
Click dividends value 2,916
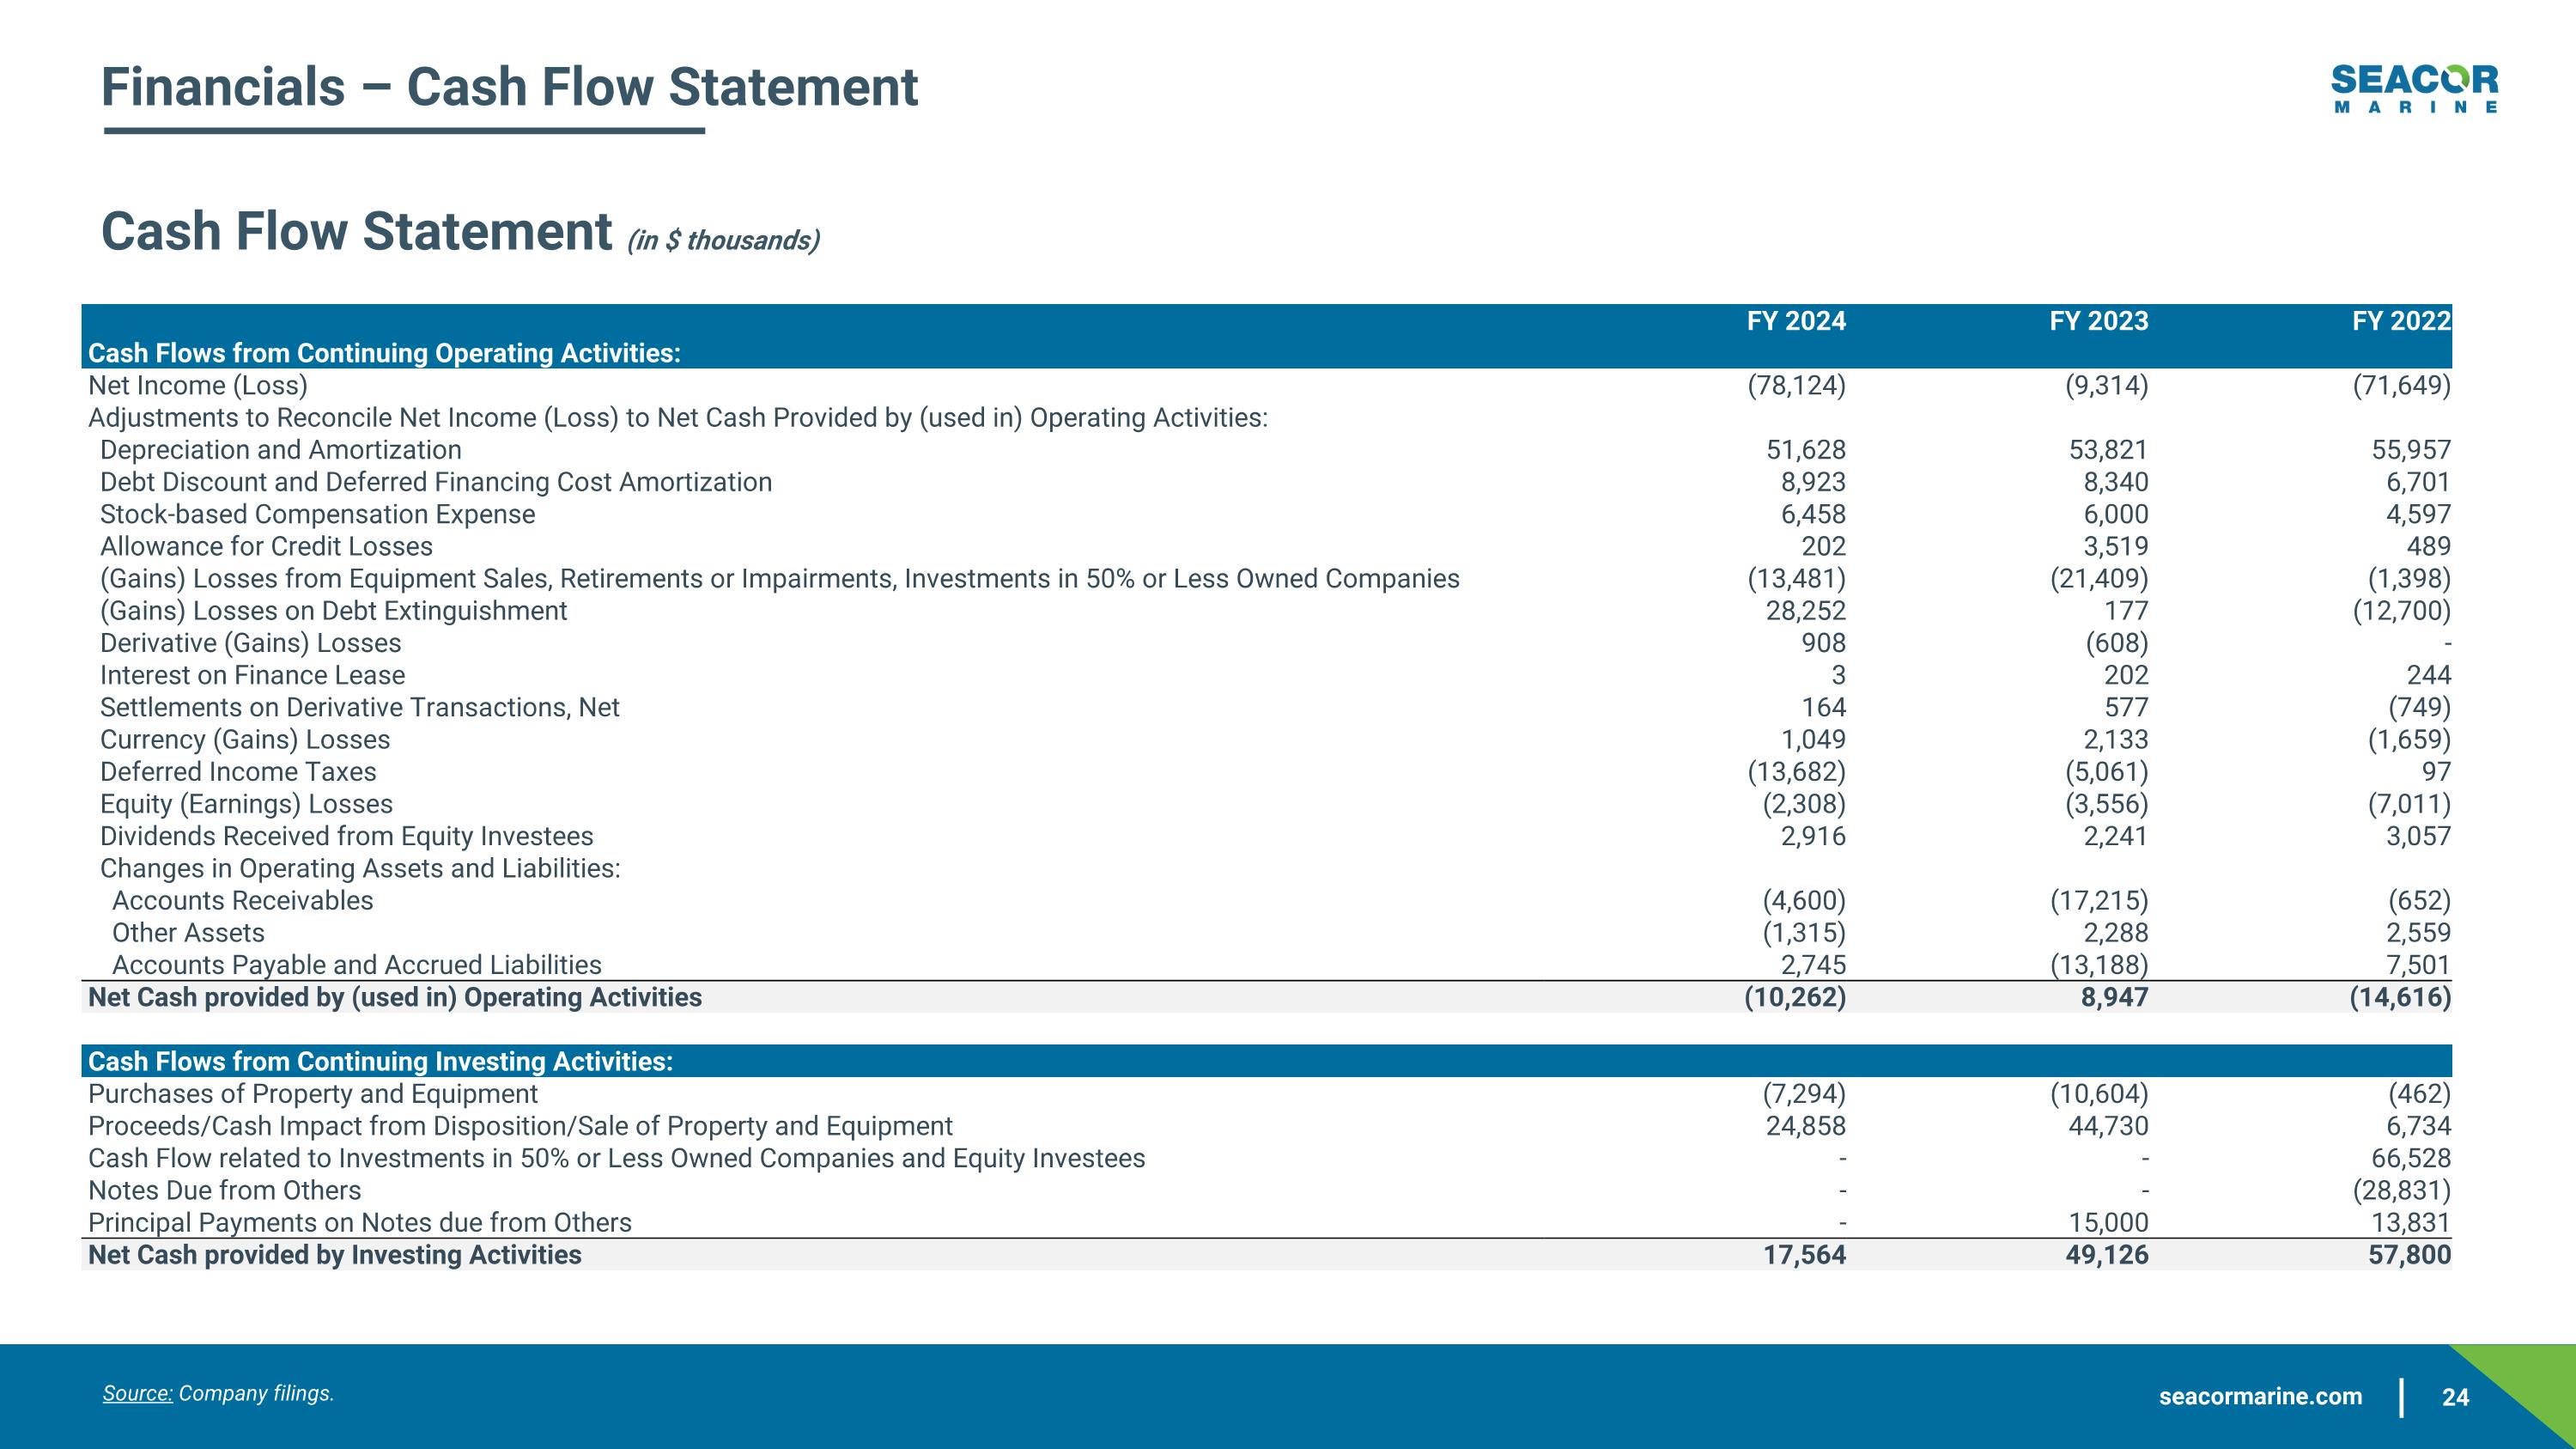(1813, 836)
